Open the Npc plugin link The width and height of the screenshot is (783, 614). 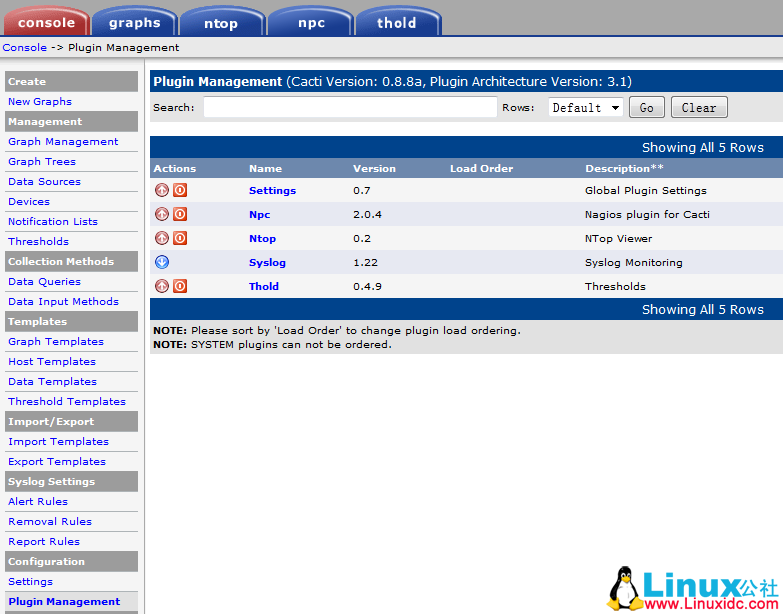tap(260, 214)
